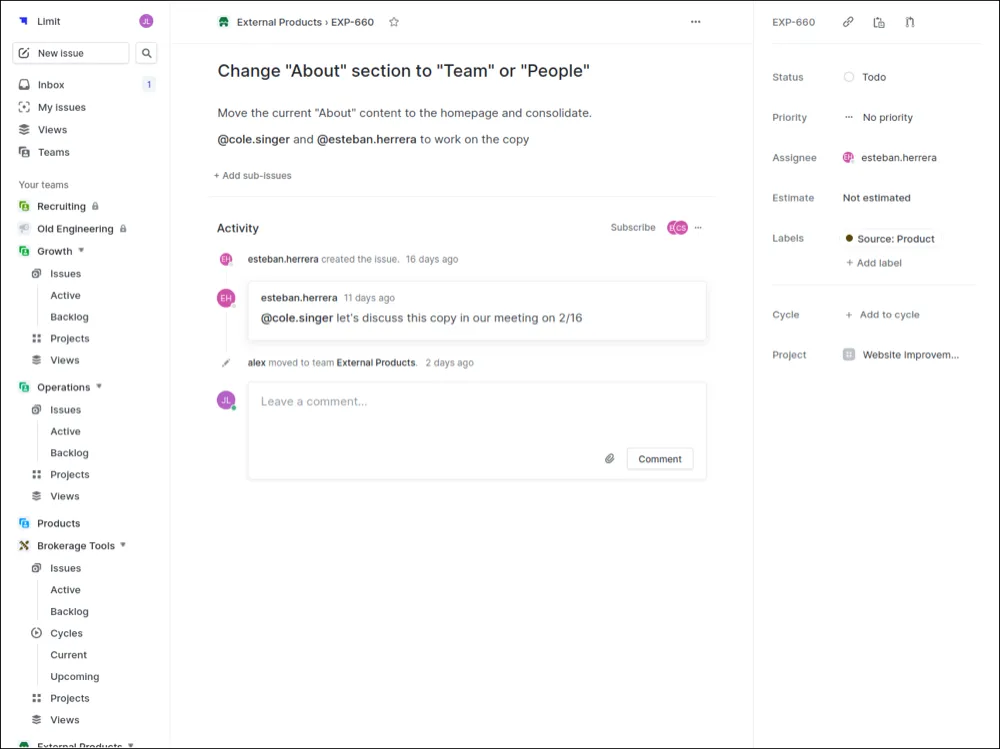Screen dimensions: 1000x749
Task: Attach a file with the paperclip icon
Action: (609, 458)
